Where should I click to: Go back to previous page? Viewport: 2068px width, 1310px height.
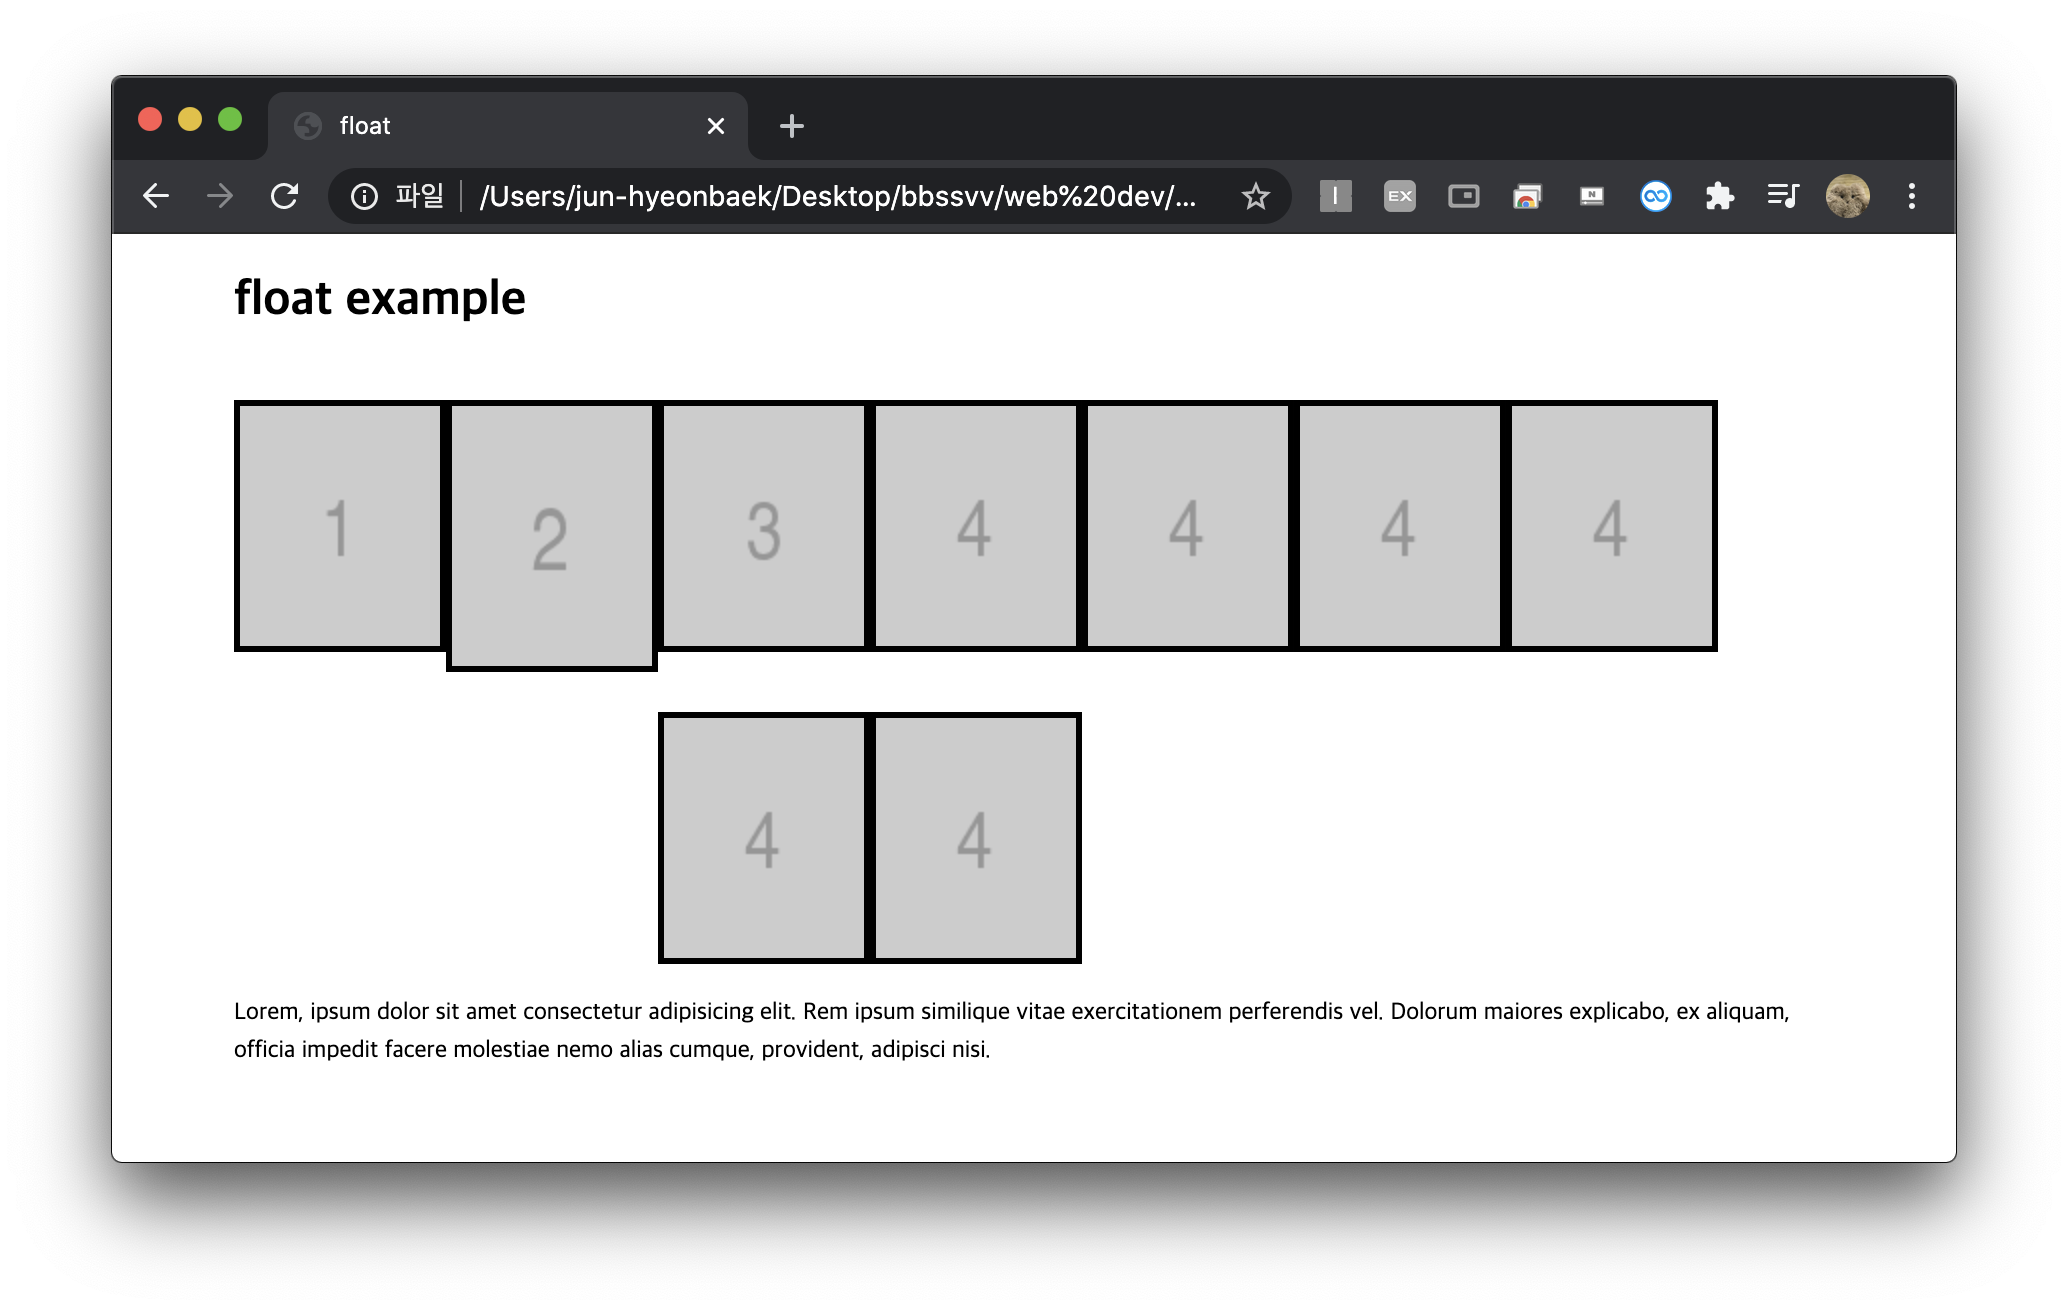156,196
